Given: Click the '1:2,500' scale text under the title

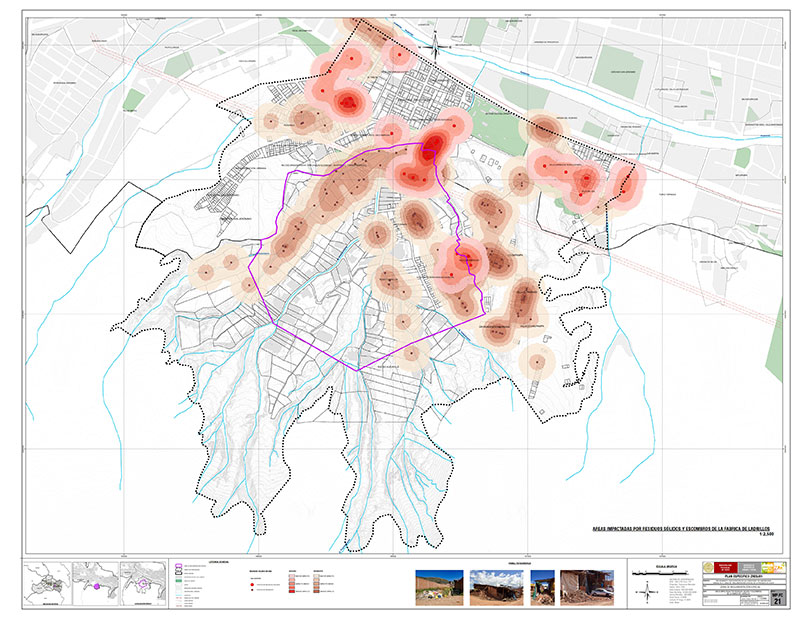Looking at the screenshot, I should [x=766, y=534].
